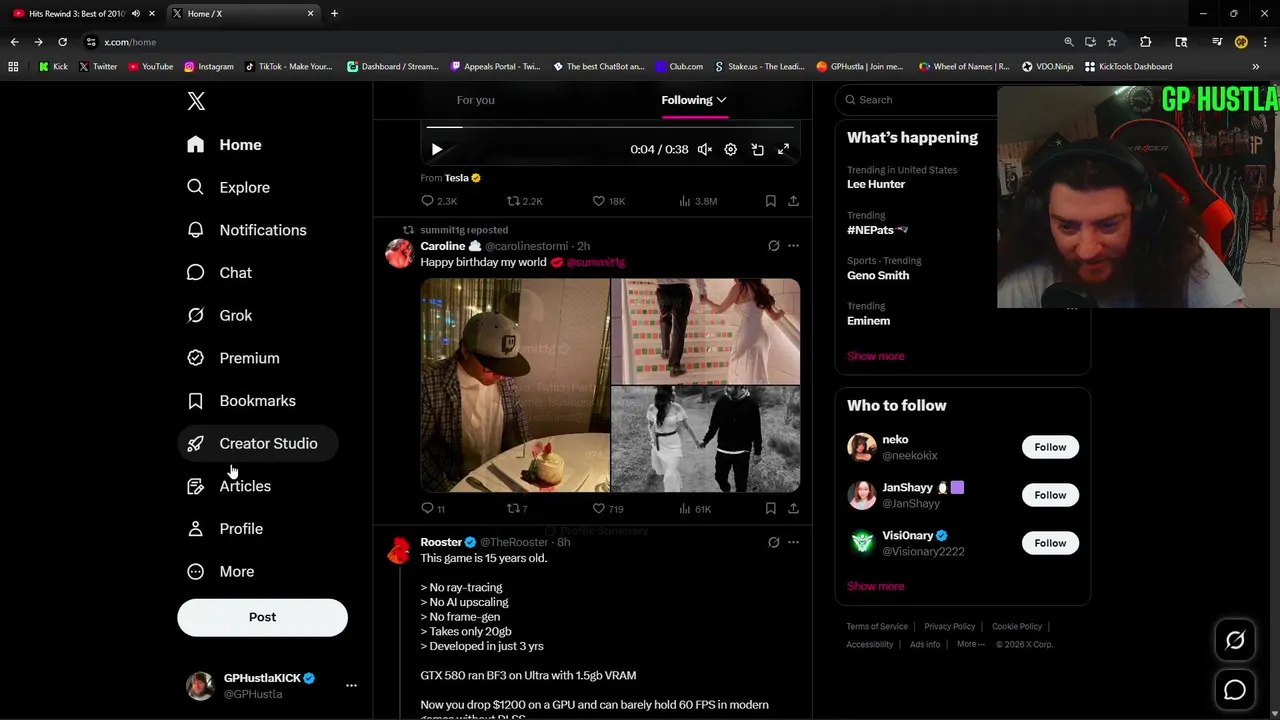Follow JanShayy
Screen dimensions: 1280x720
(x=1050, y=495)
